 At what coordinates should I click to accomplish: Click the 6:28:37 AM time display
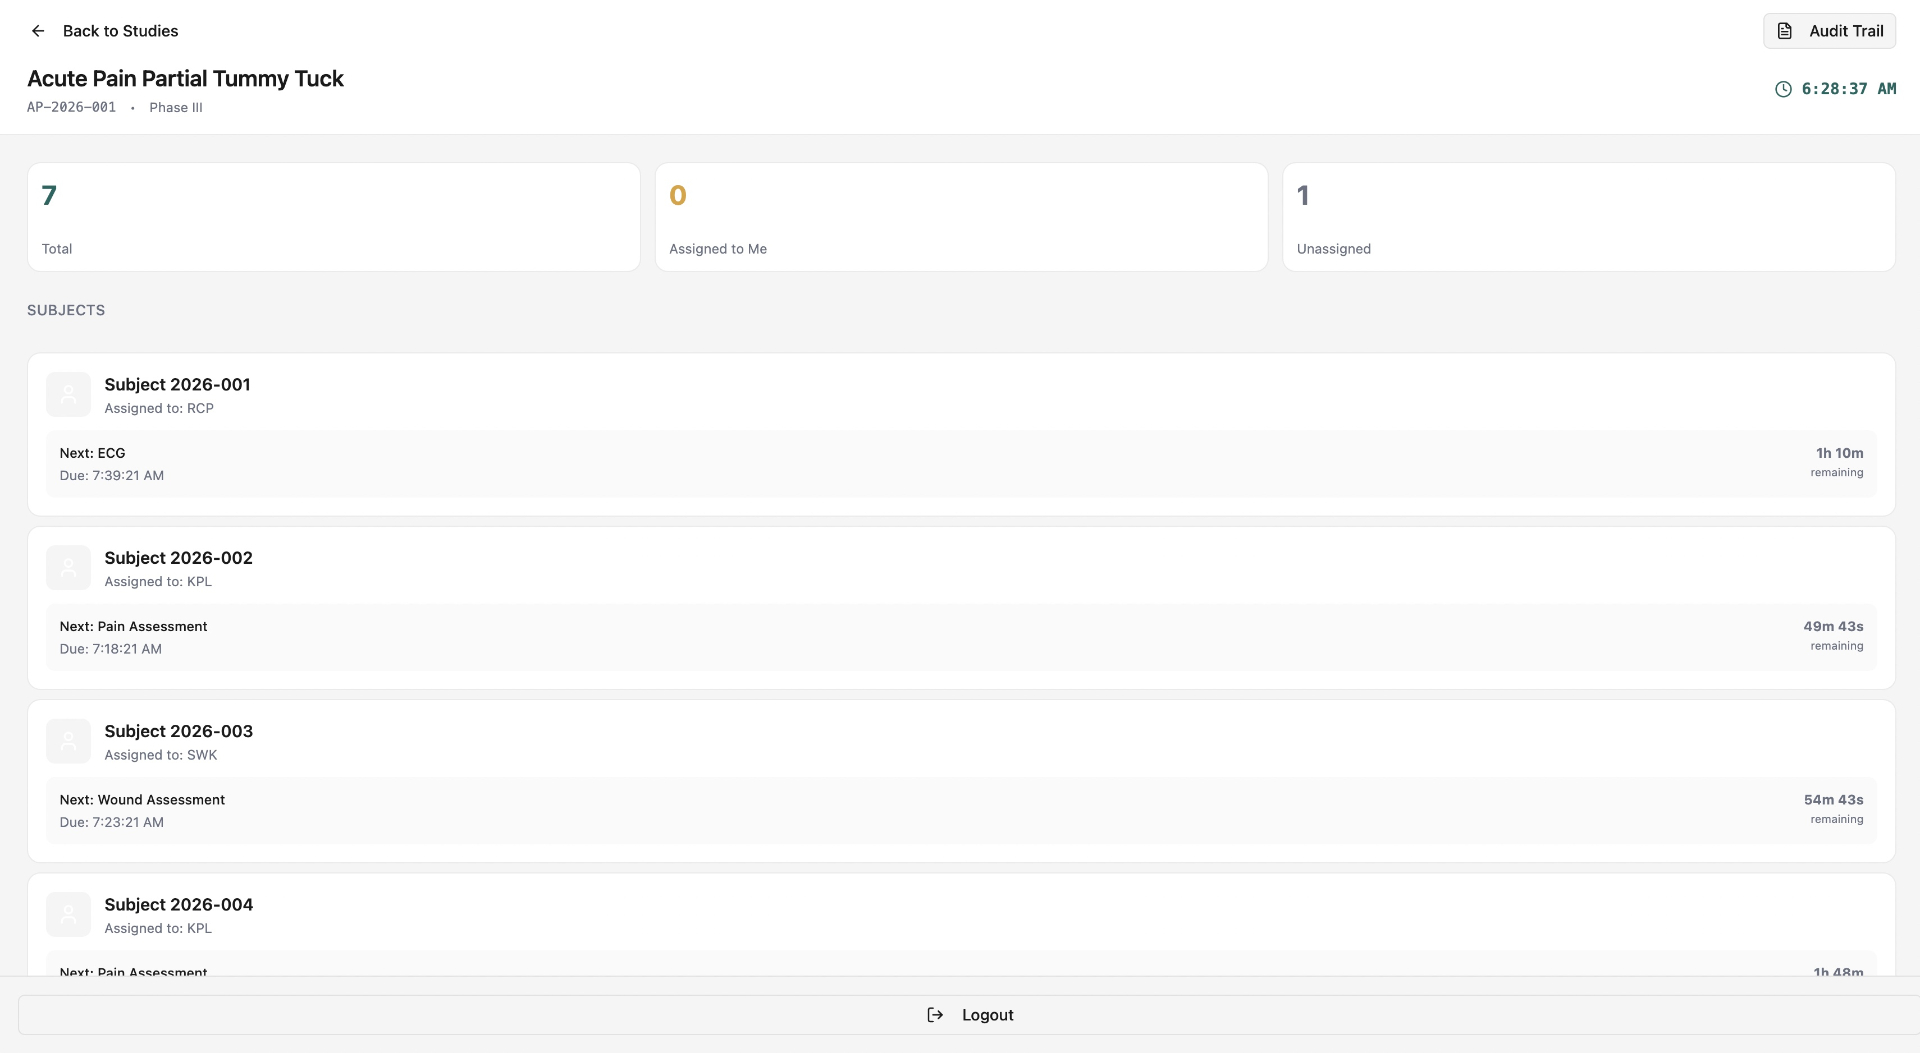[x=1848, y=89]
